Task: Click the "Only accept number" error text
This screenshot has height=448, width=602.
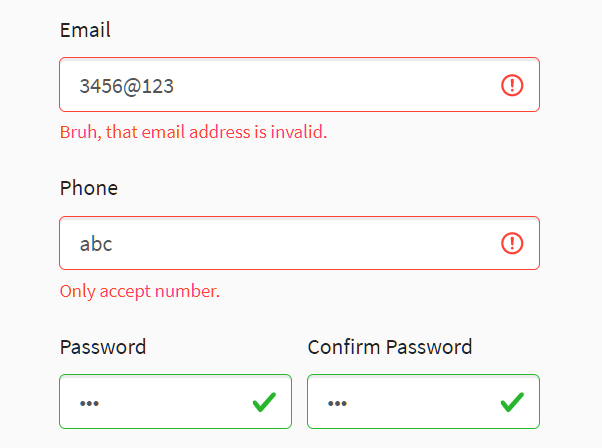Action: click(140, 291)
